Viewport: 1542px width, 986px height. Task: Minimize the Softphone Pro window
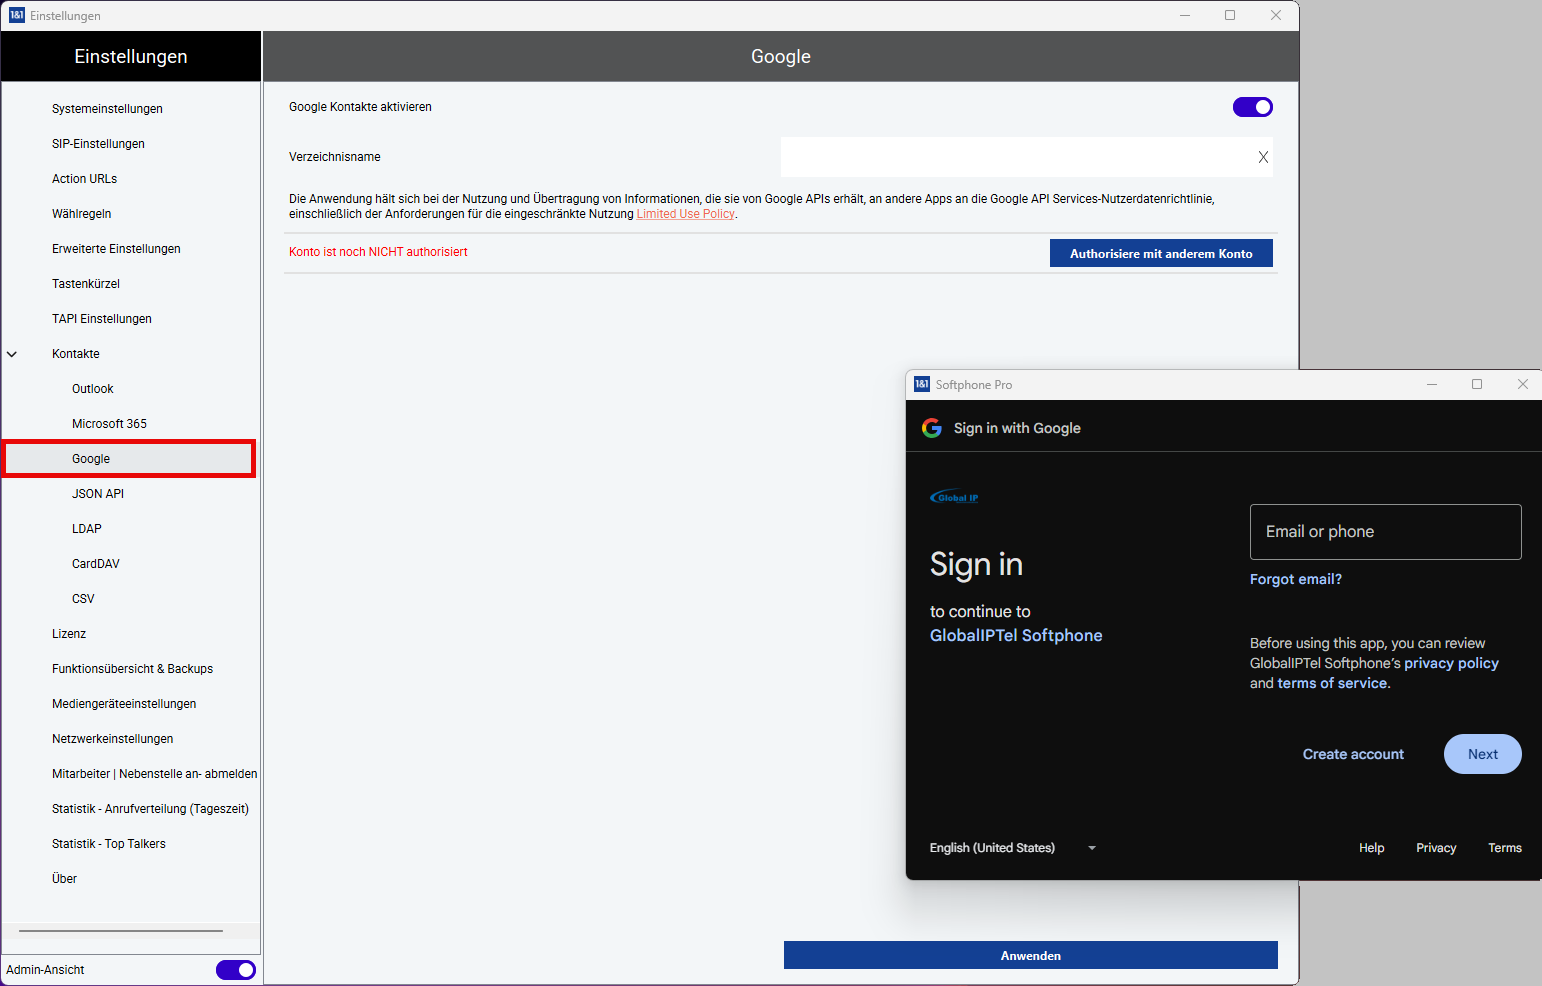[x=1432, y=384]
